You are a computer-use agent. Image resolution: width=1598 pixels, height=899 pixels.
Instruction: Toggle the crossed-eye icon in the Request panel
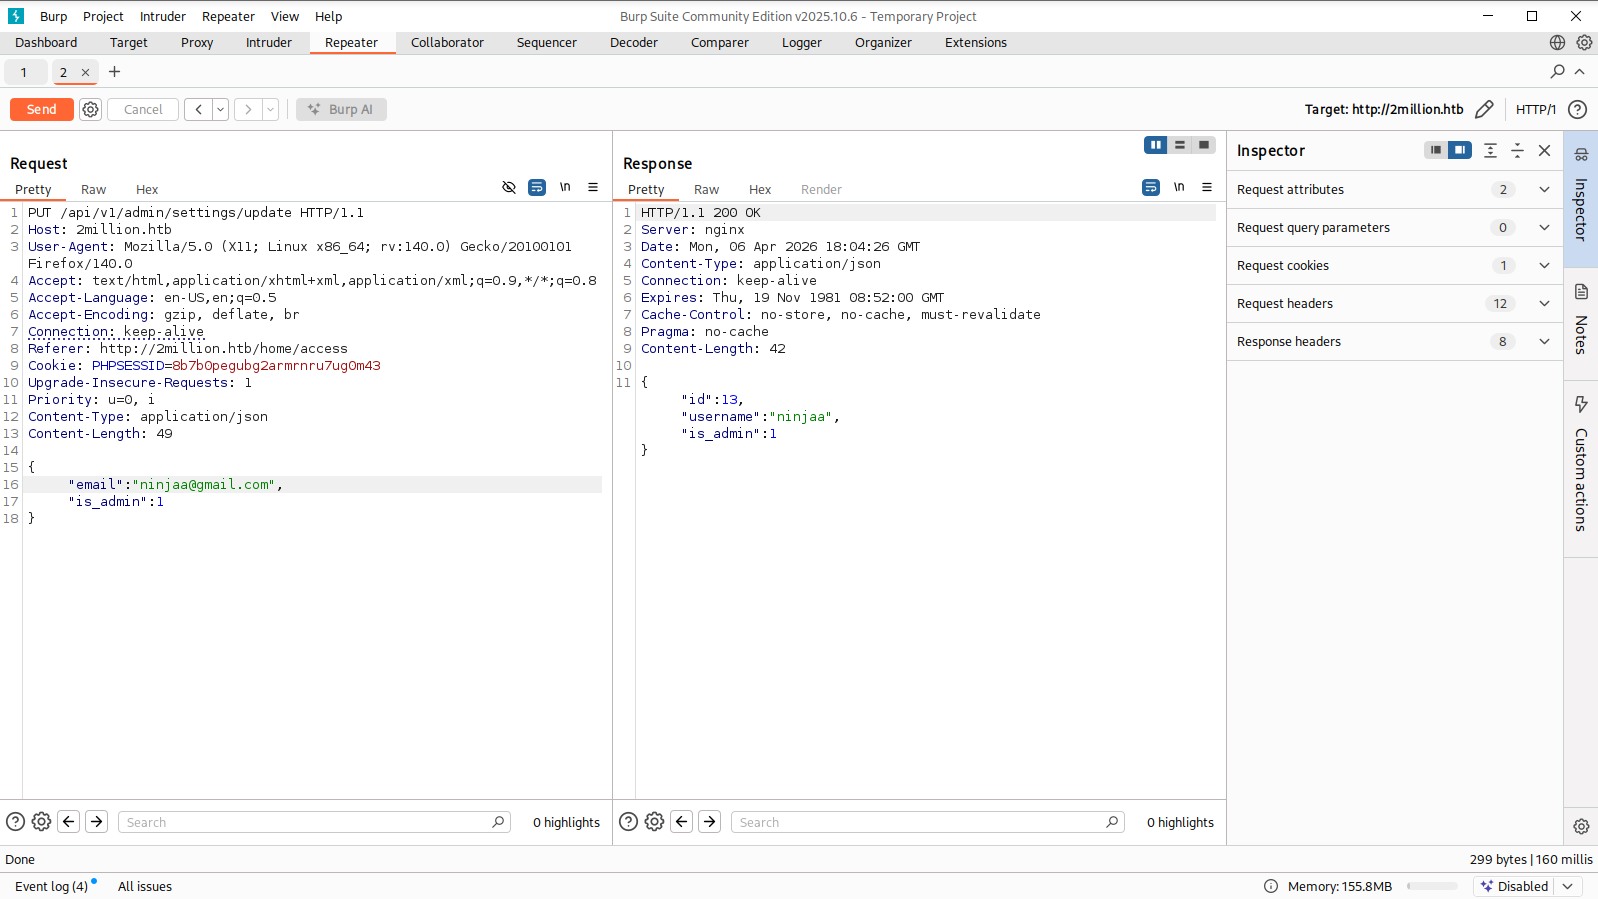tap(509, 187)
